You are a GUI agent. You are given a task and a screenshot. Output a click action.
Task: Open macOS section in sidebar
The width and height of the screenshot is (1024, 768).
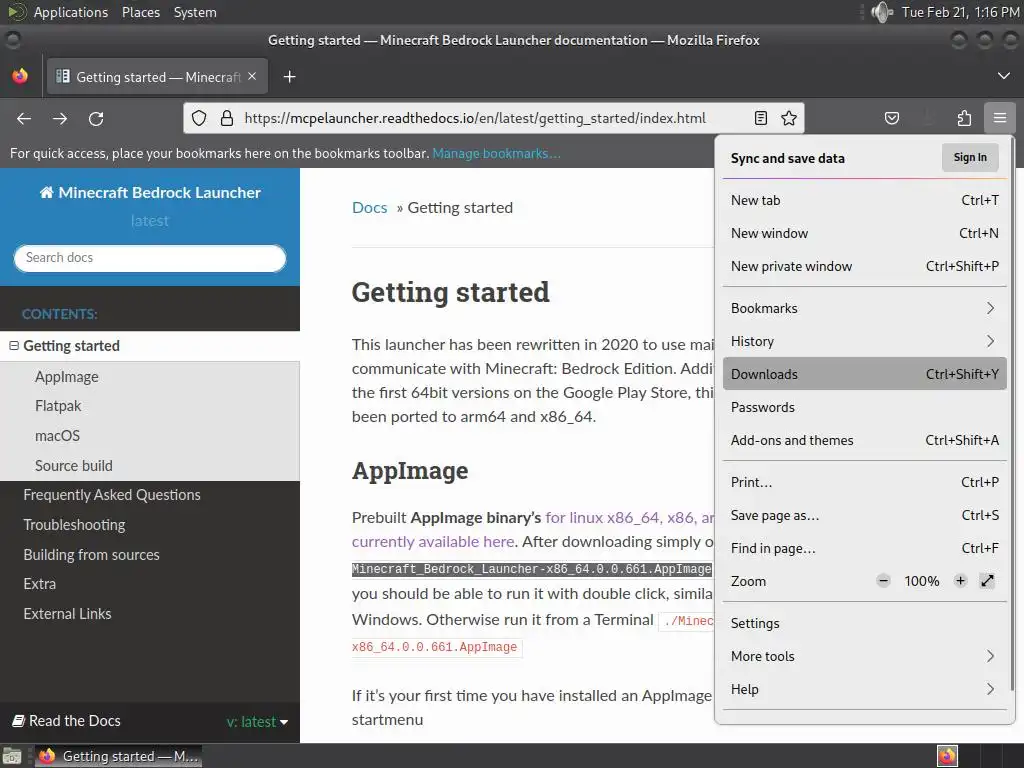tap(57, 436)
